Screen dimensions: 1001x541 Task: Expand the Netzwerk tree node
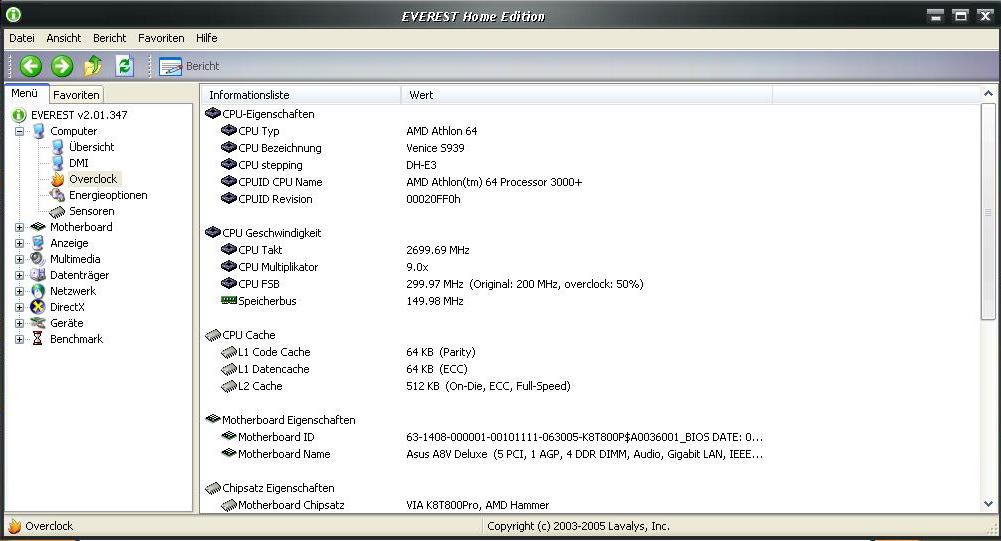click(20, 291)
